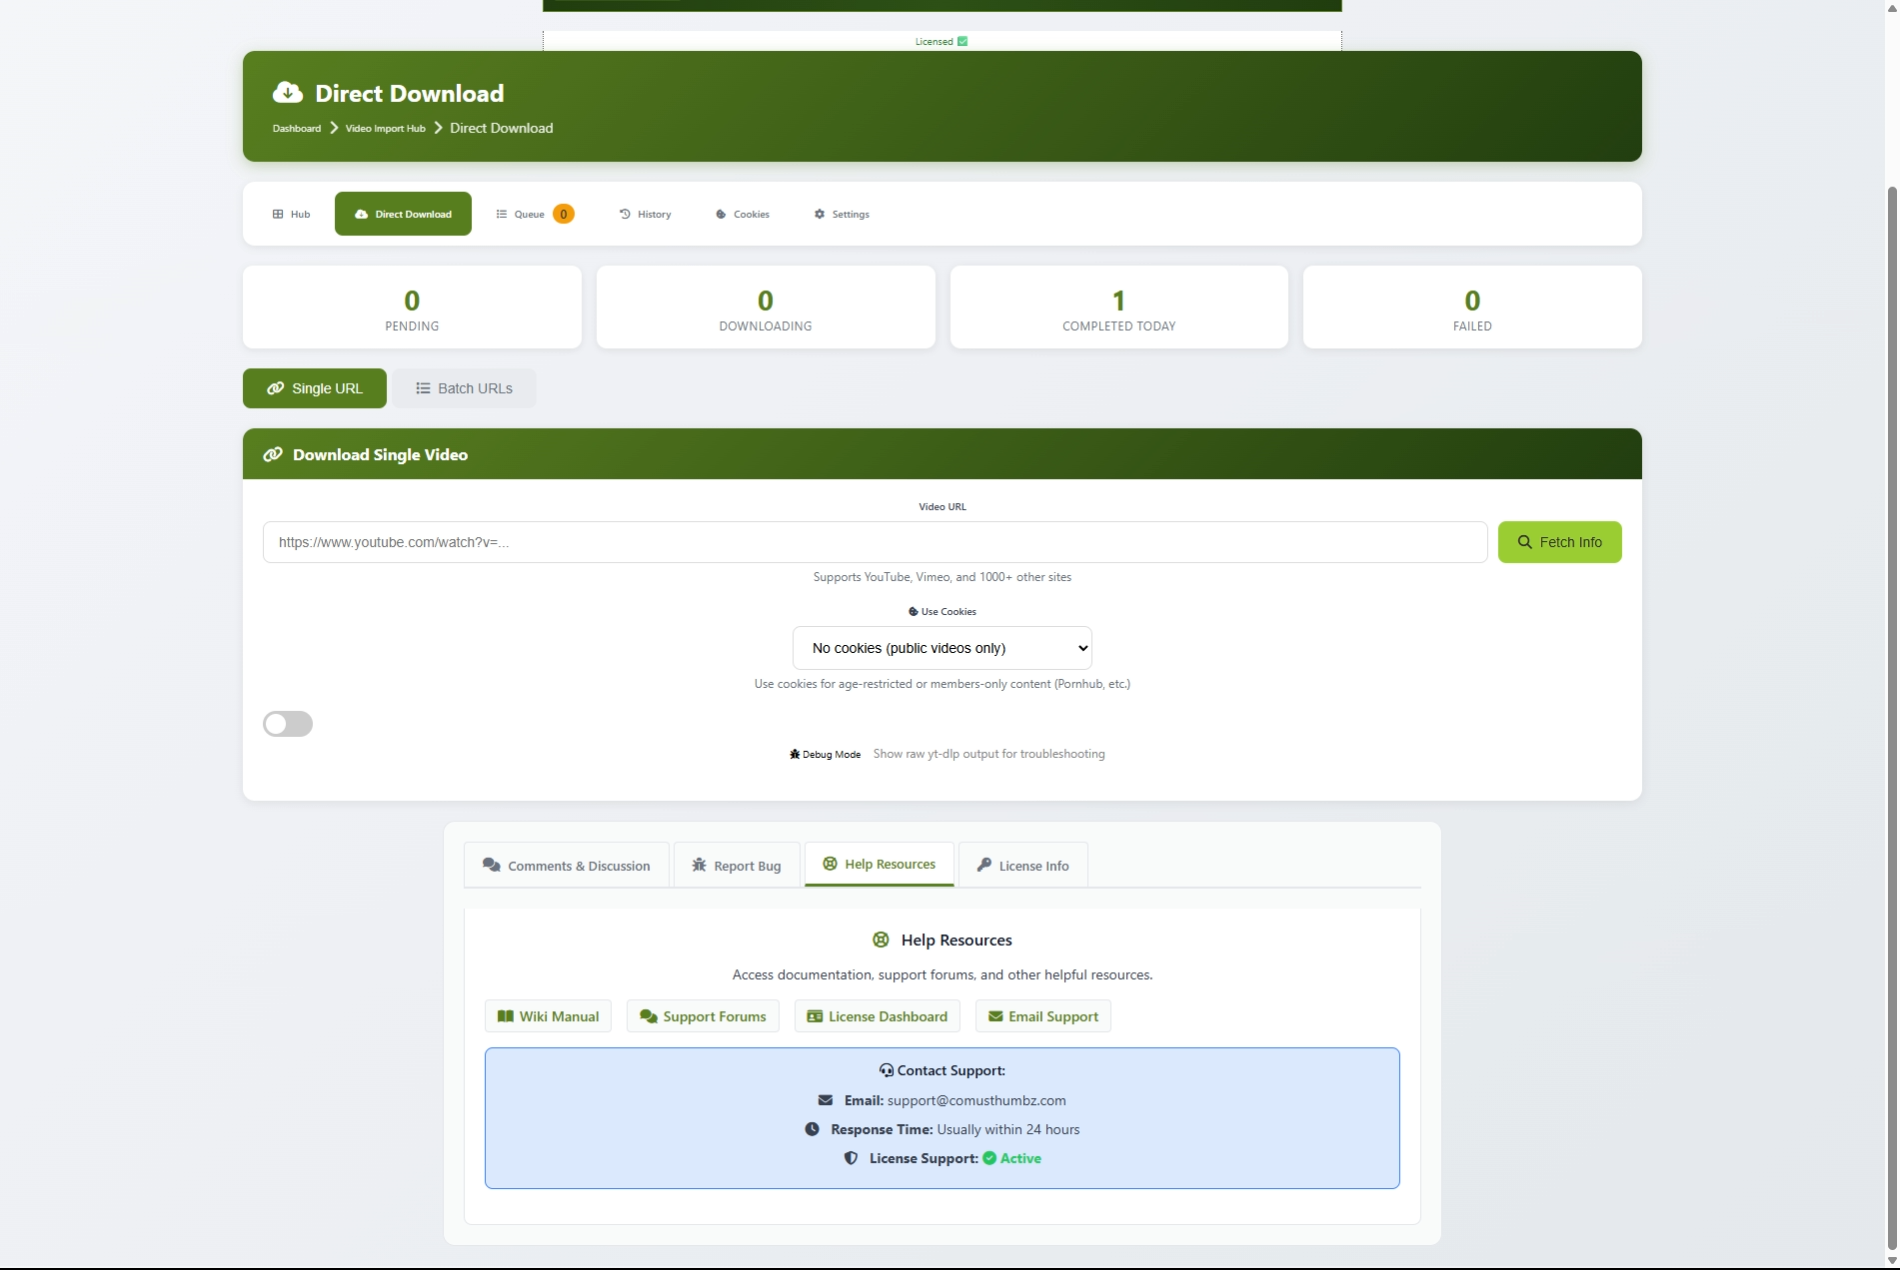
Task: Open the Report Bug tab
Action: tap(736, 866)
